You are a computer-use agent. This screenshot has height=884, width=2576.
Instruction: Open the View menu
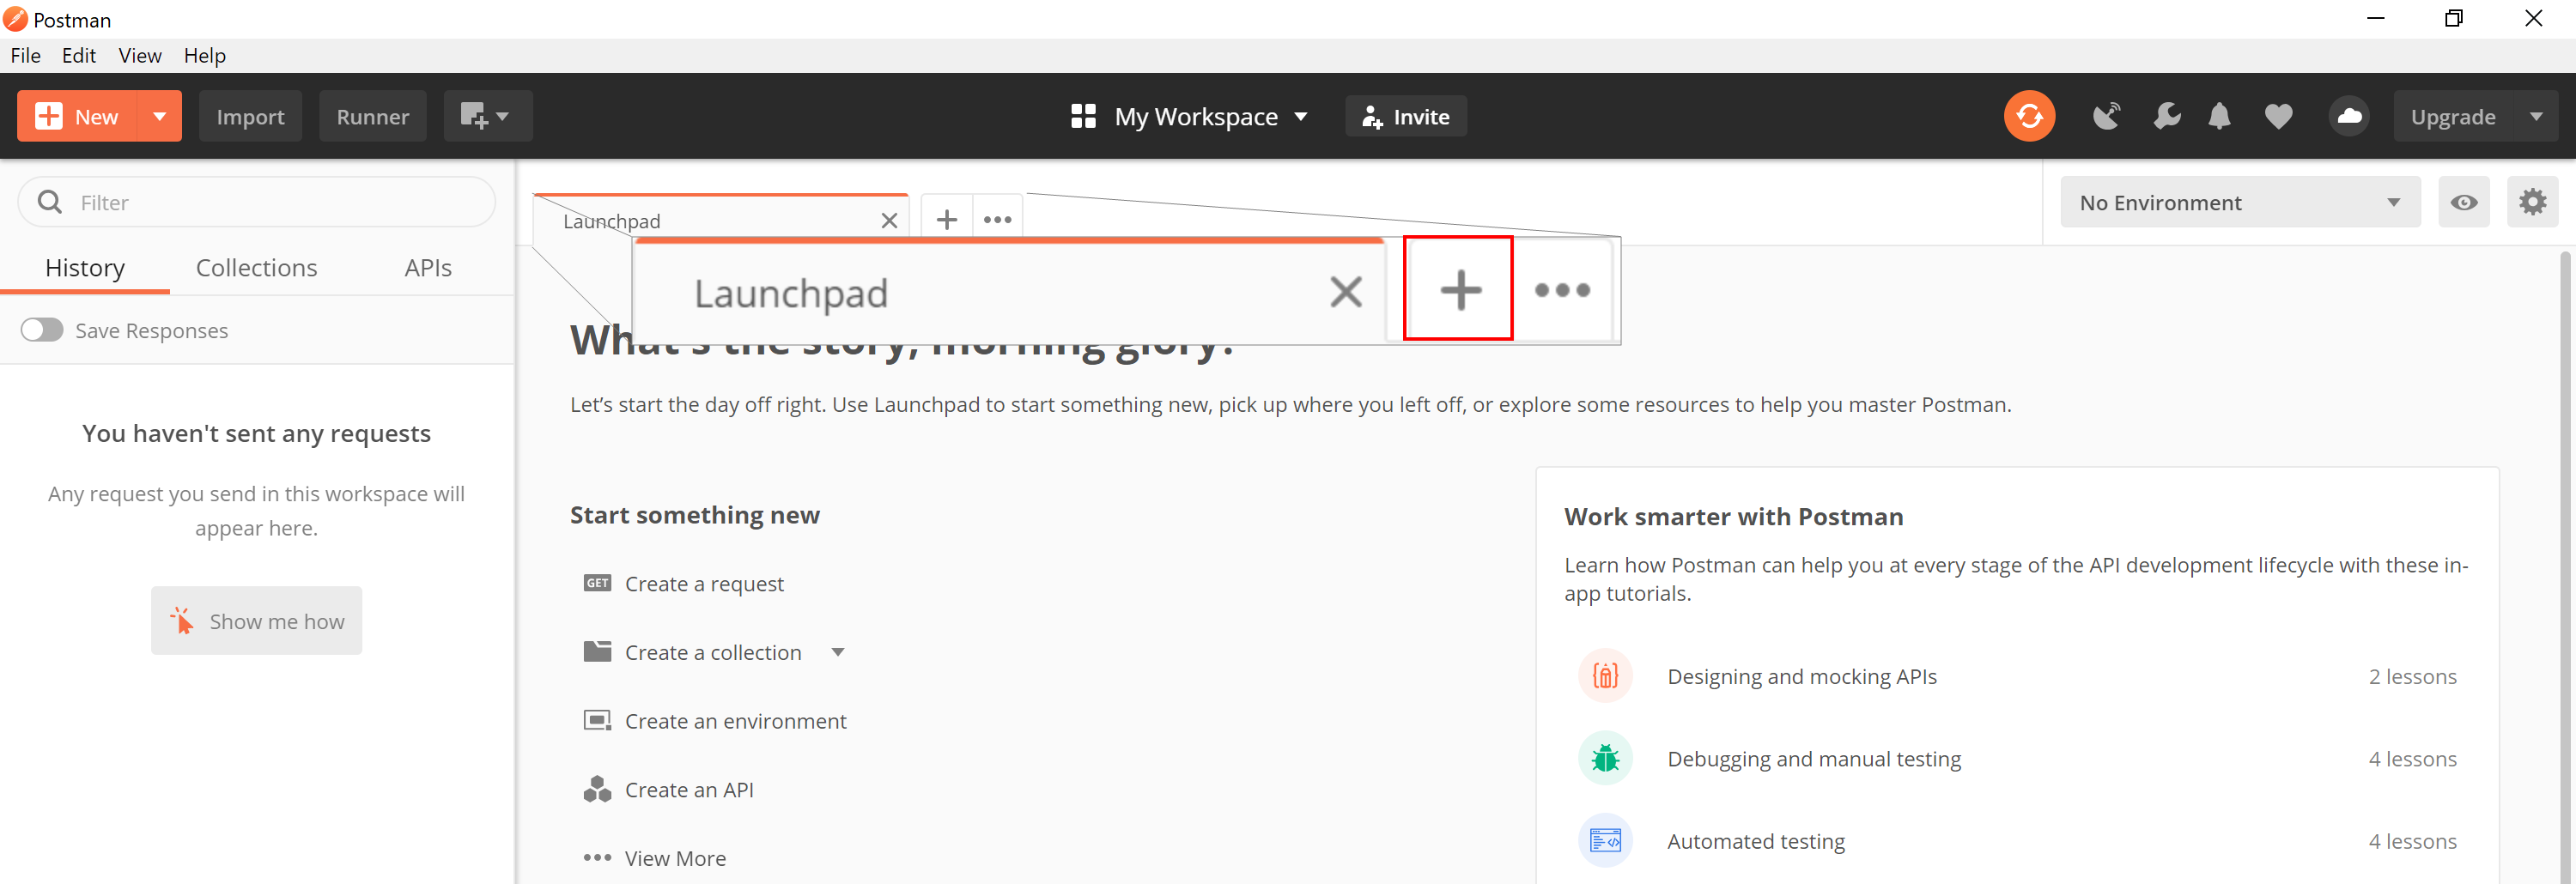[140, 56]
